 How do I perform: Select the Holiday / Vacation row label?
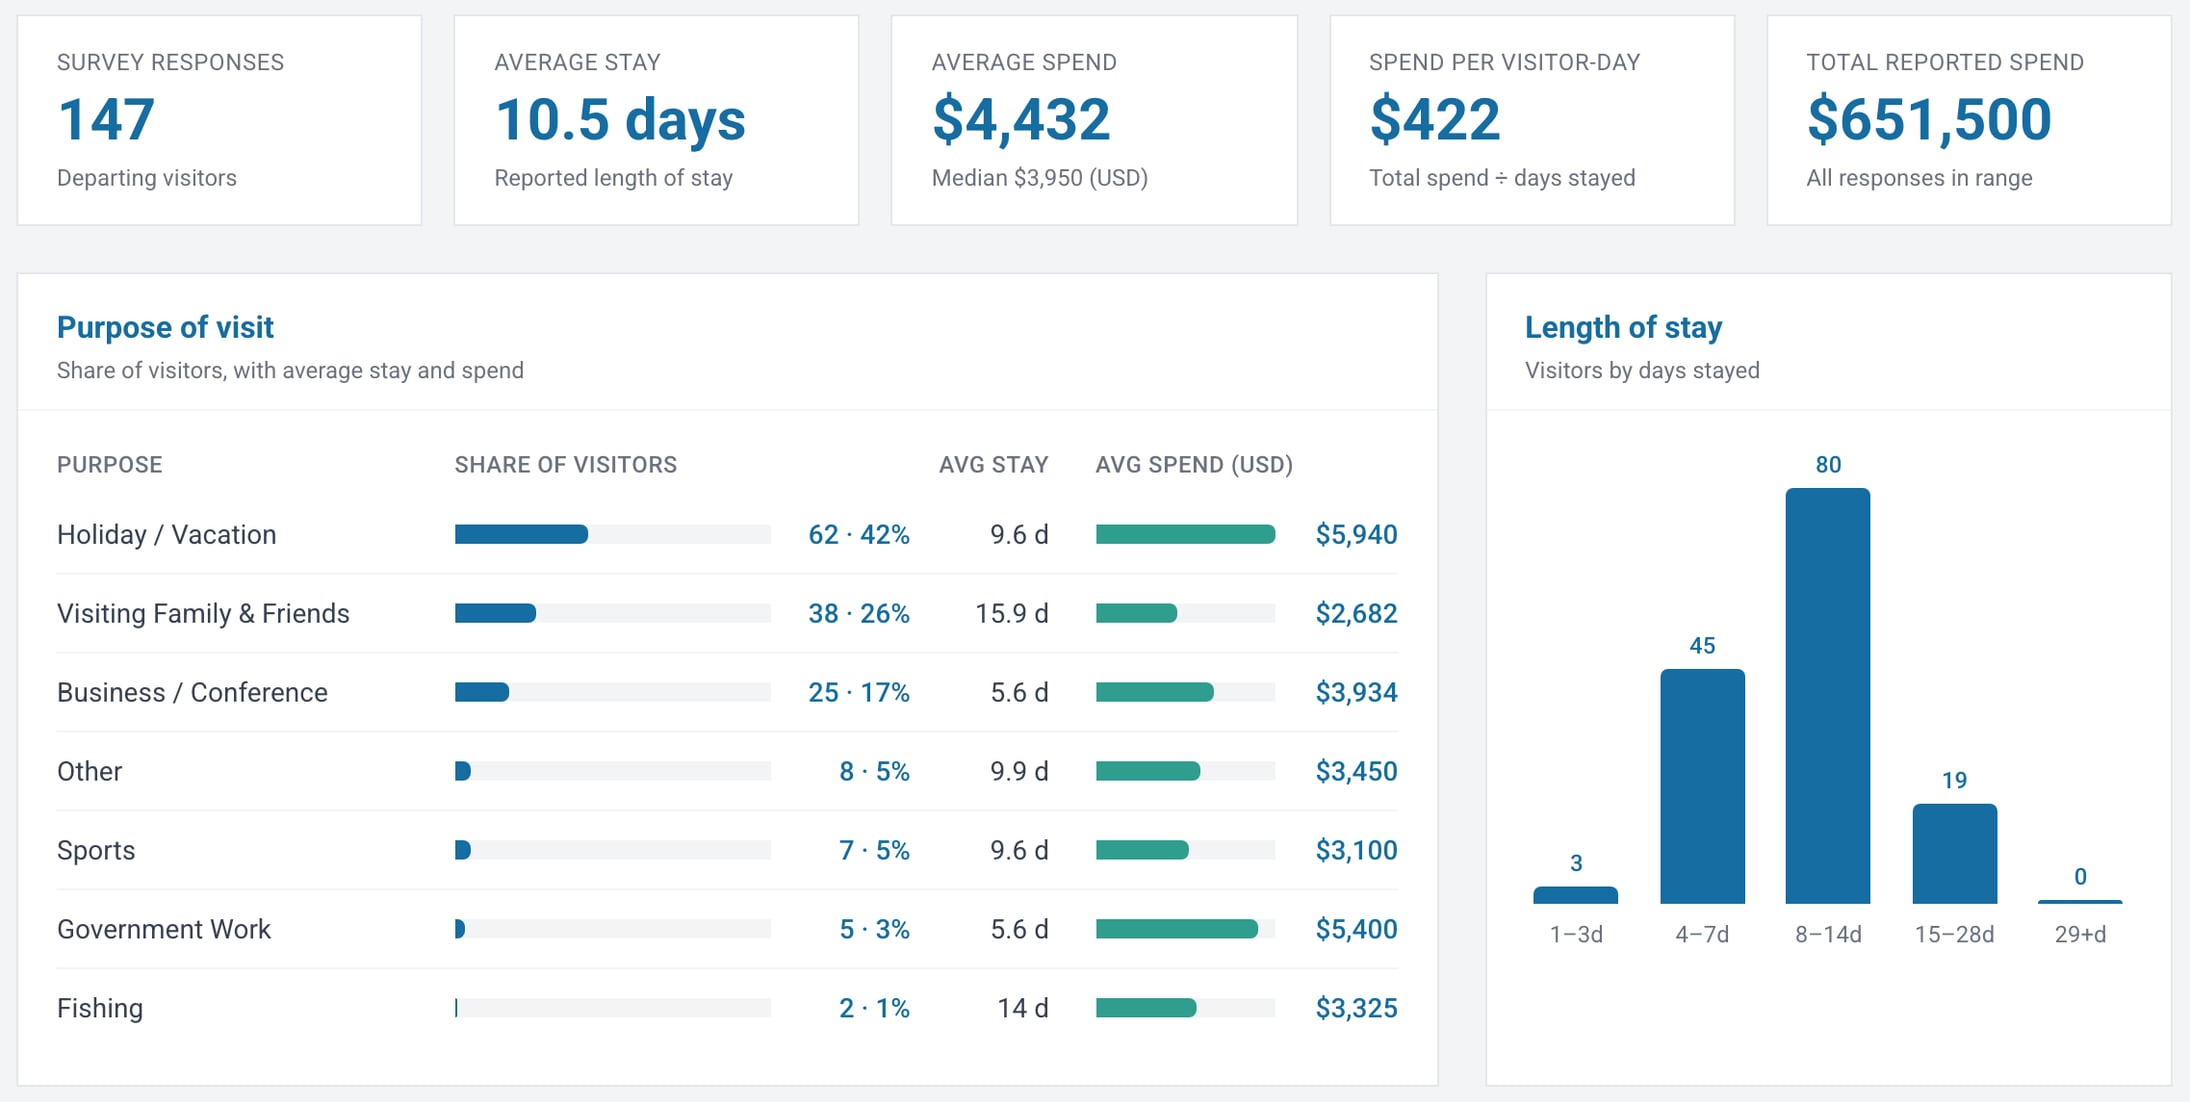pyautogui.click(x=167, y=535)
